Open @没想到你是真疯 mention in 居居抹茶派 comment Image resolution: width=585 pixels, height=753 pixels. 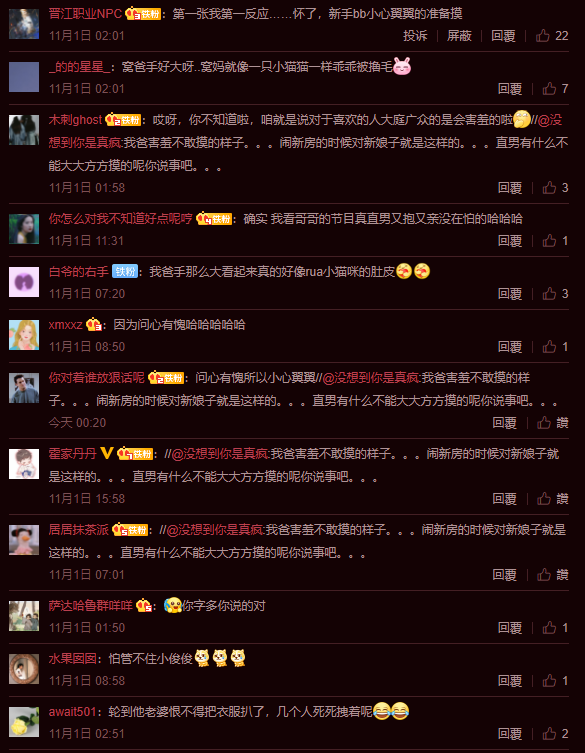[x=215, y=530]
